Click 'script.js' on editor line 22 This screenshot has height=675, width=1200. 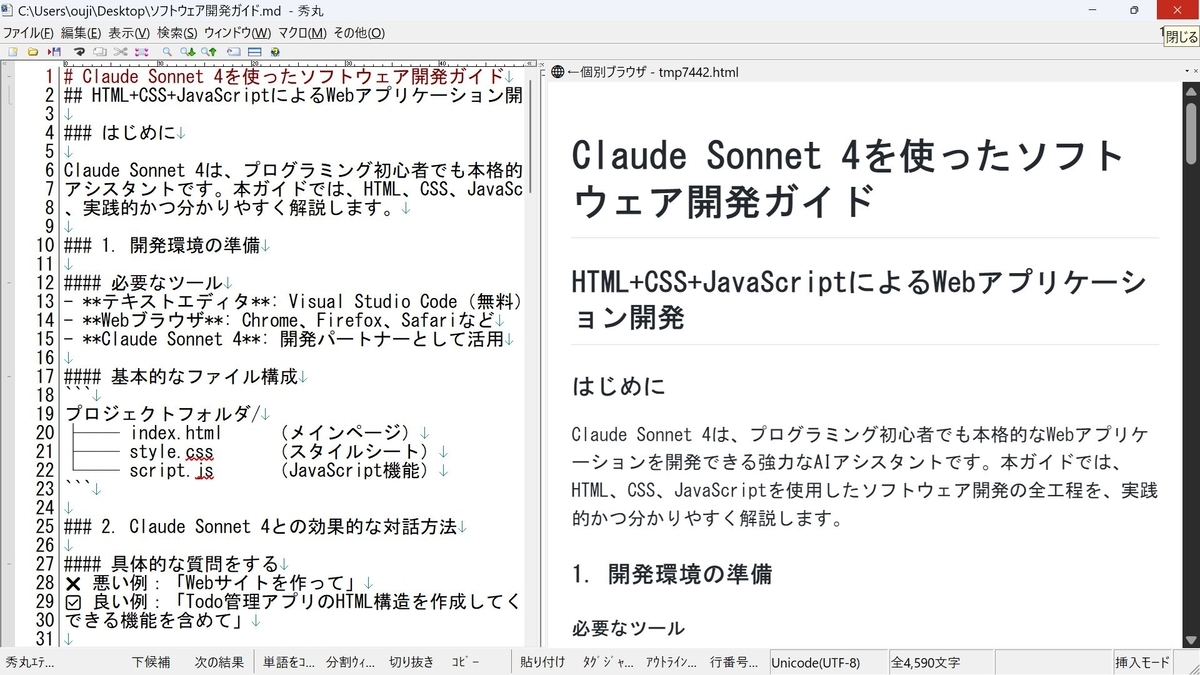pyautogui.click(x=171, y=471)
